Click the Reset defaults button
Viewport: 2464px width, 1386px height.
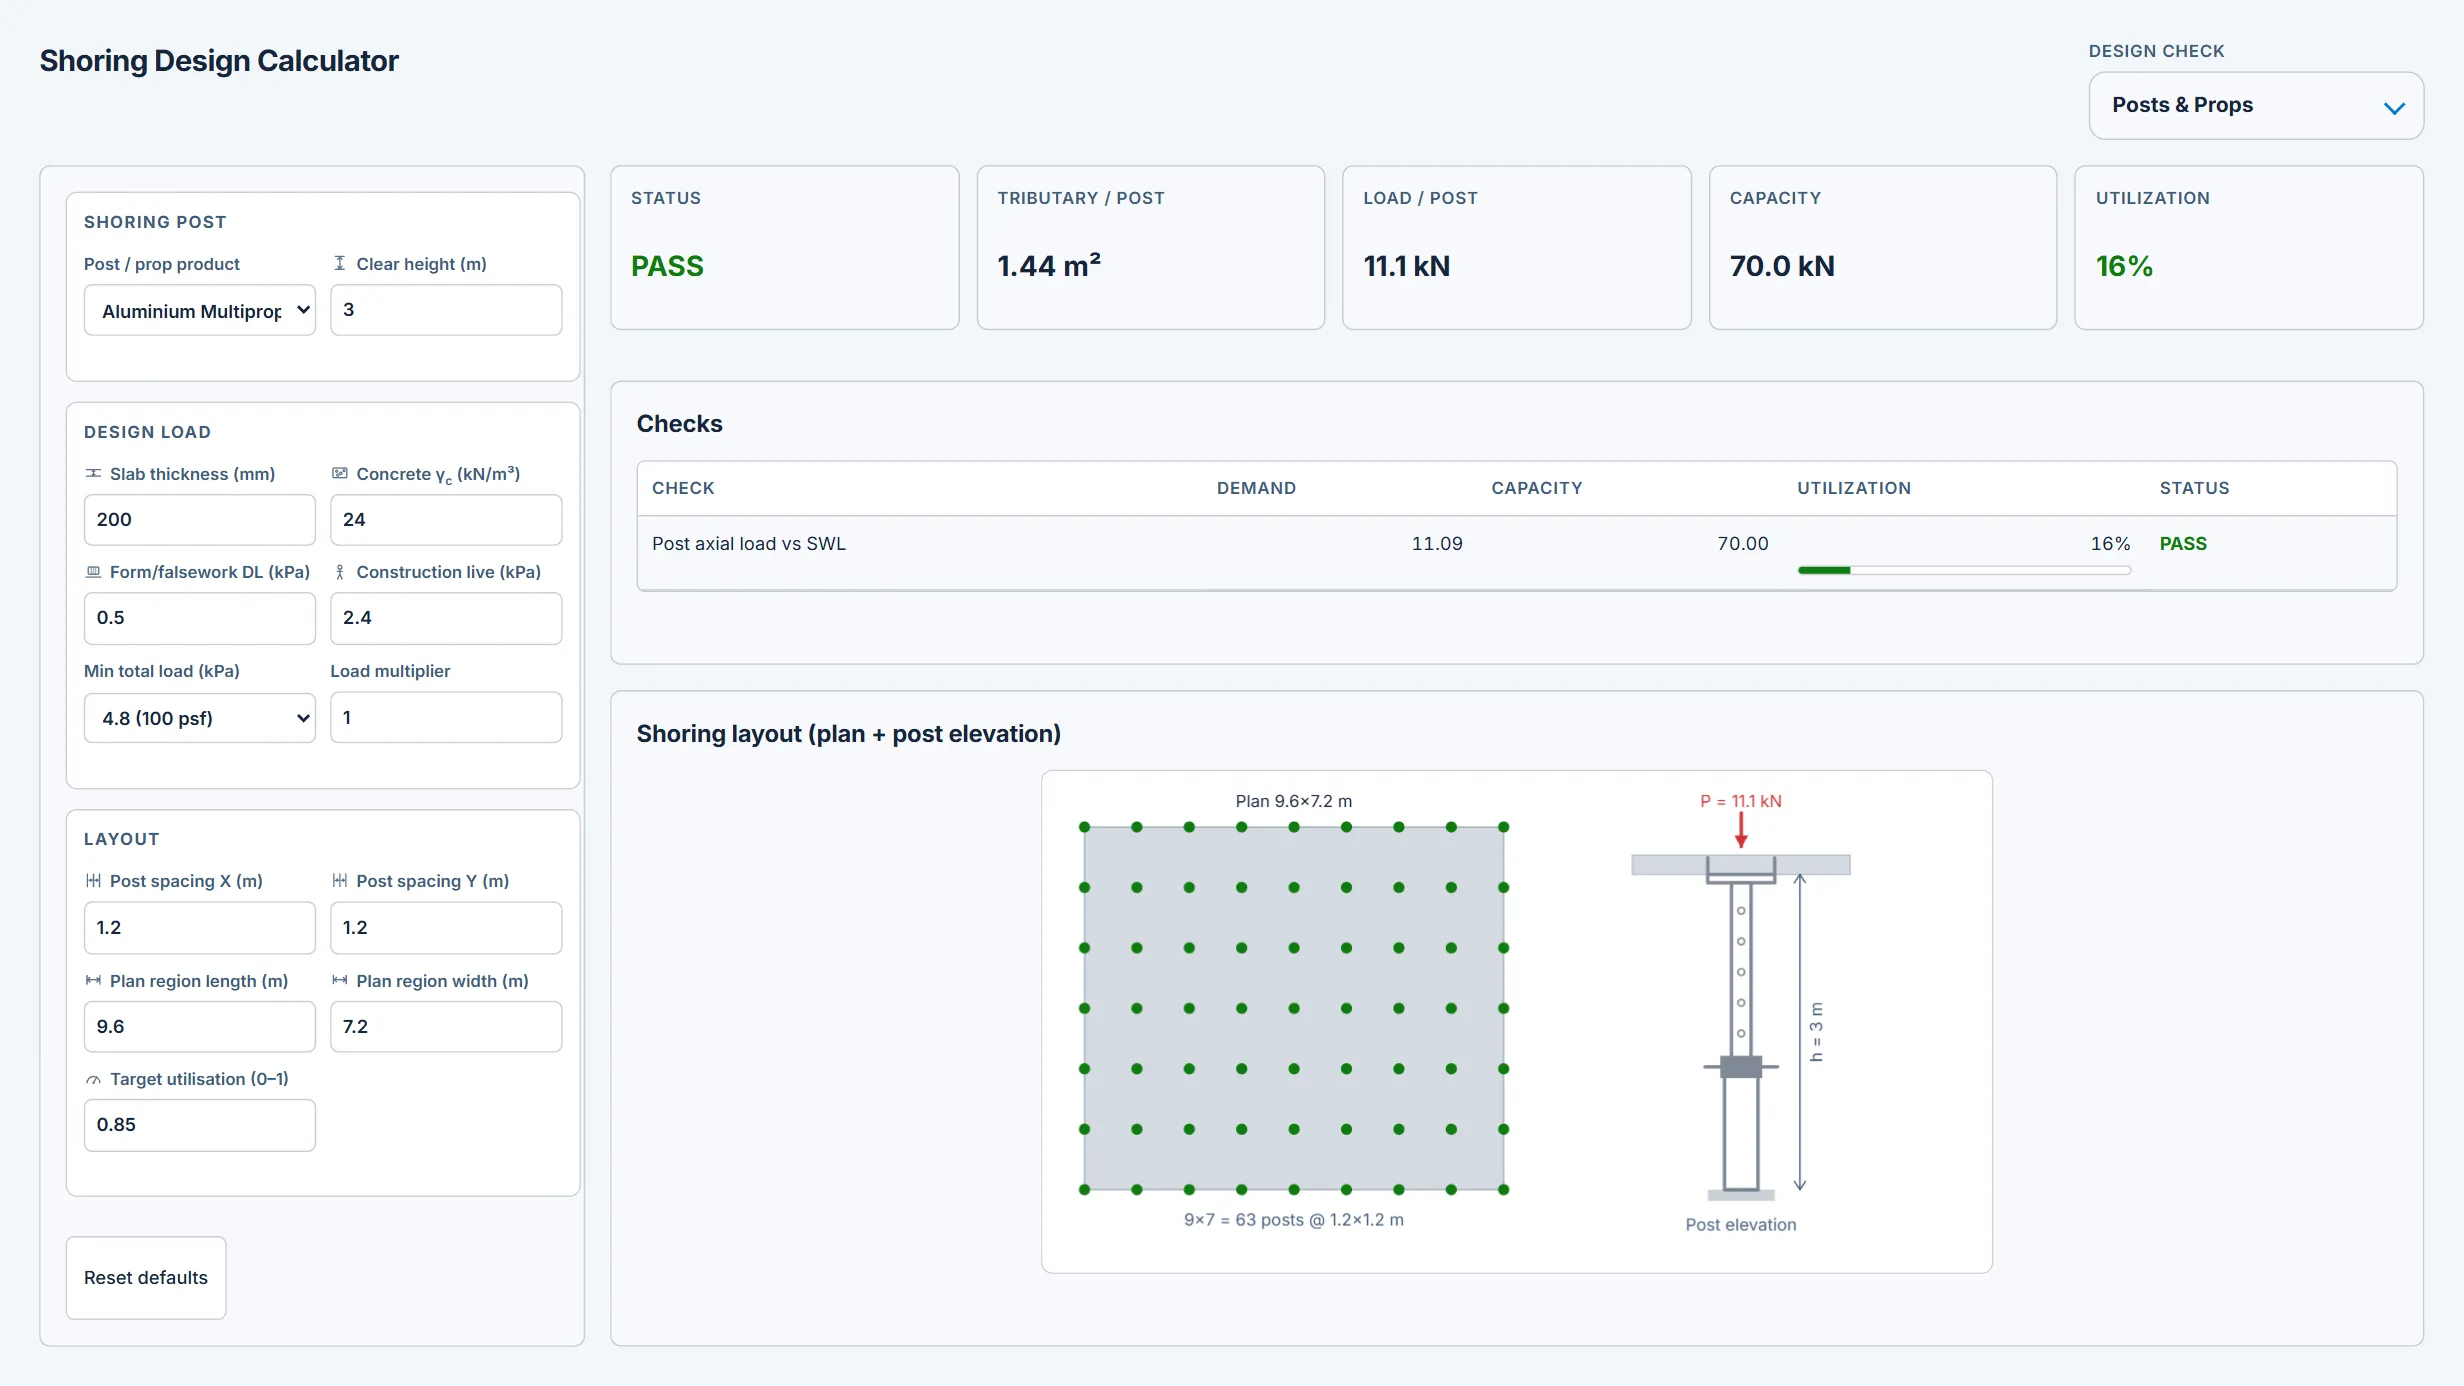point(146,1277)
